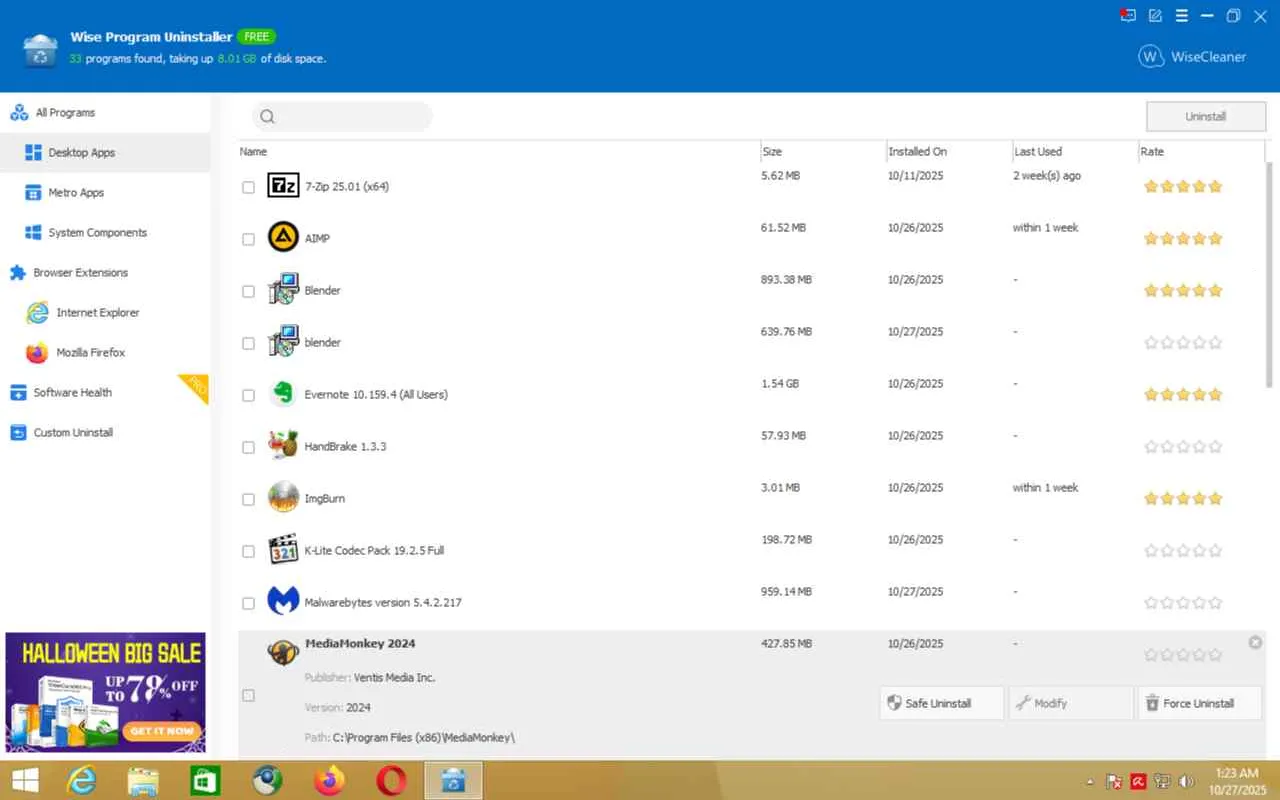Enable the K-Lite Codec Pack checkbox
Screen dimensions: 1280x800
tap(248, 551)
